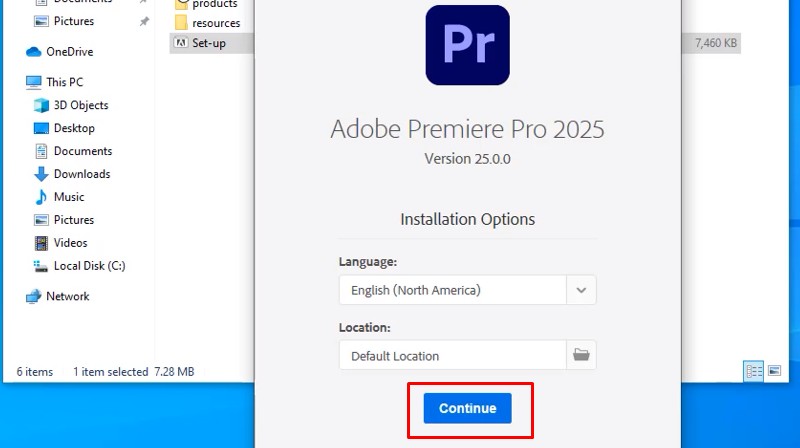Click the 3D Objects icon
800x448 pixels.
pyautogui.click(x=41, y=105)
